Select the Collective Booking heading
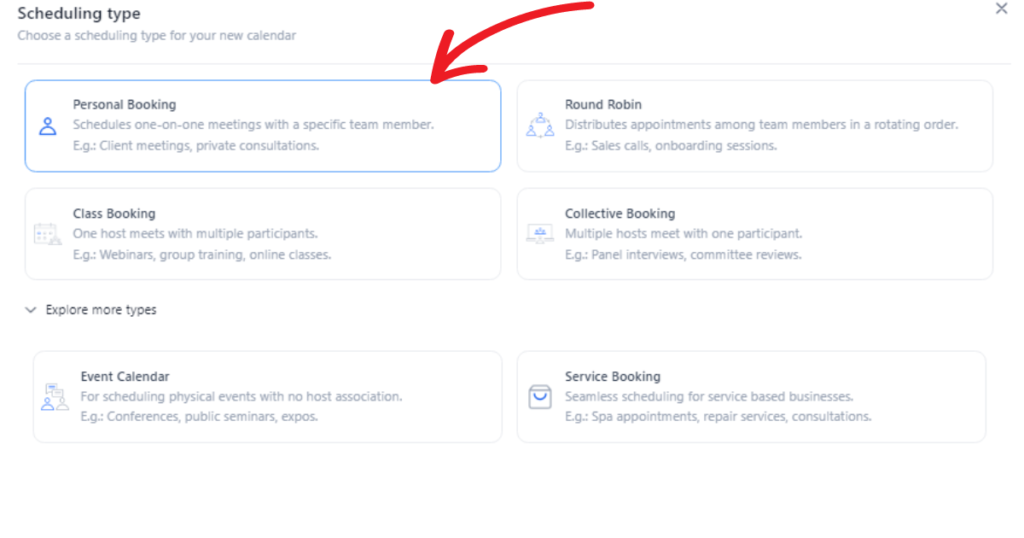Image resolution: width=1024 pixels, height=538 pixels. click(x=620, y=214)
